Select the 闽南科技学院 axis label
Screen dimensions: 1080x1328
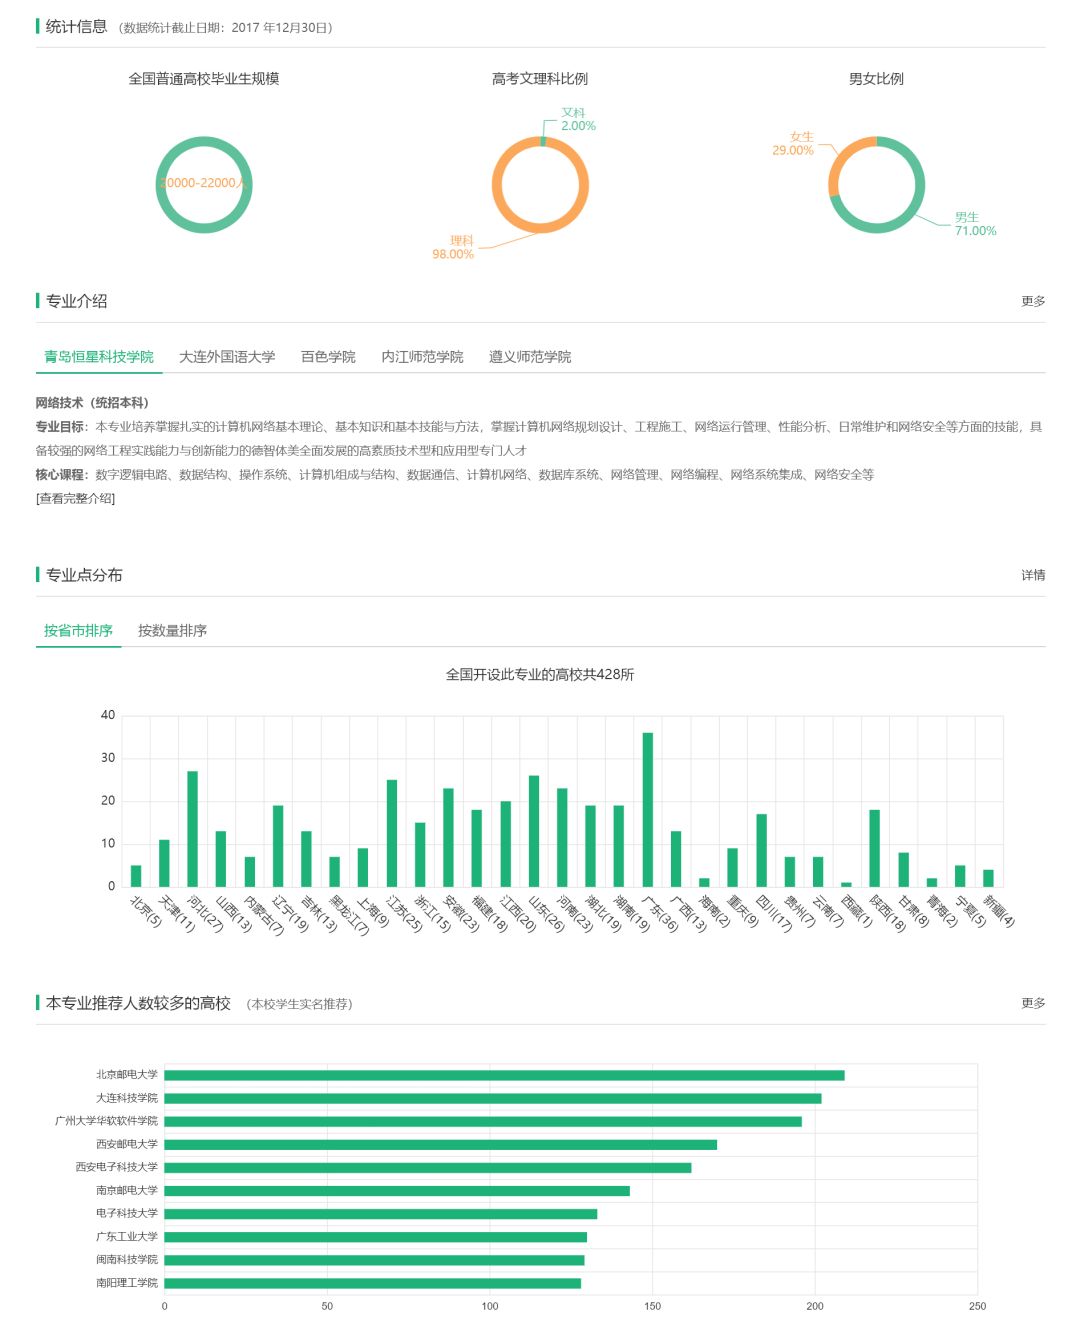[127, 1259]
